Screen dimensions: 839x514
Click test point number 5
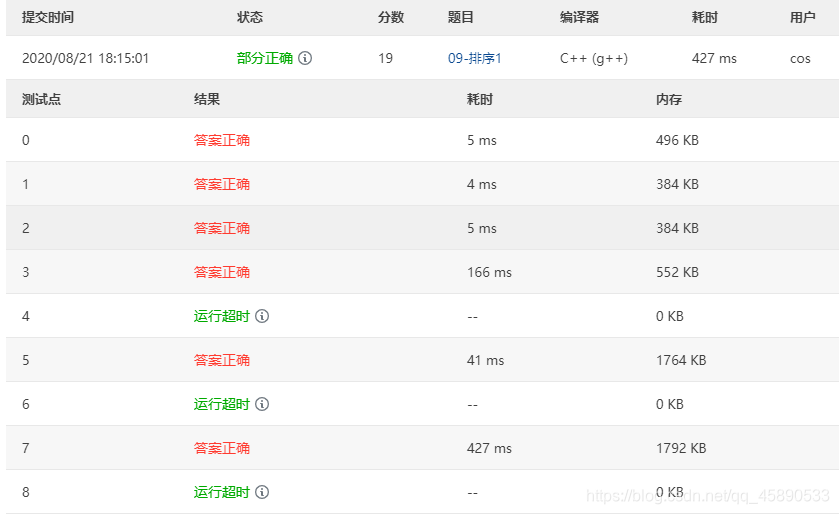point(26,360)
